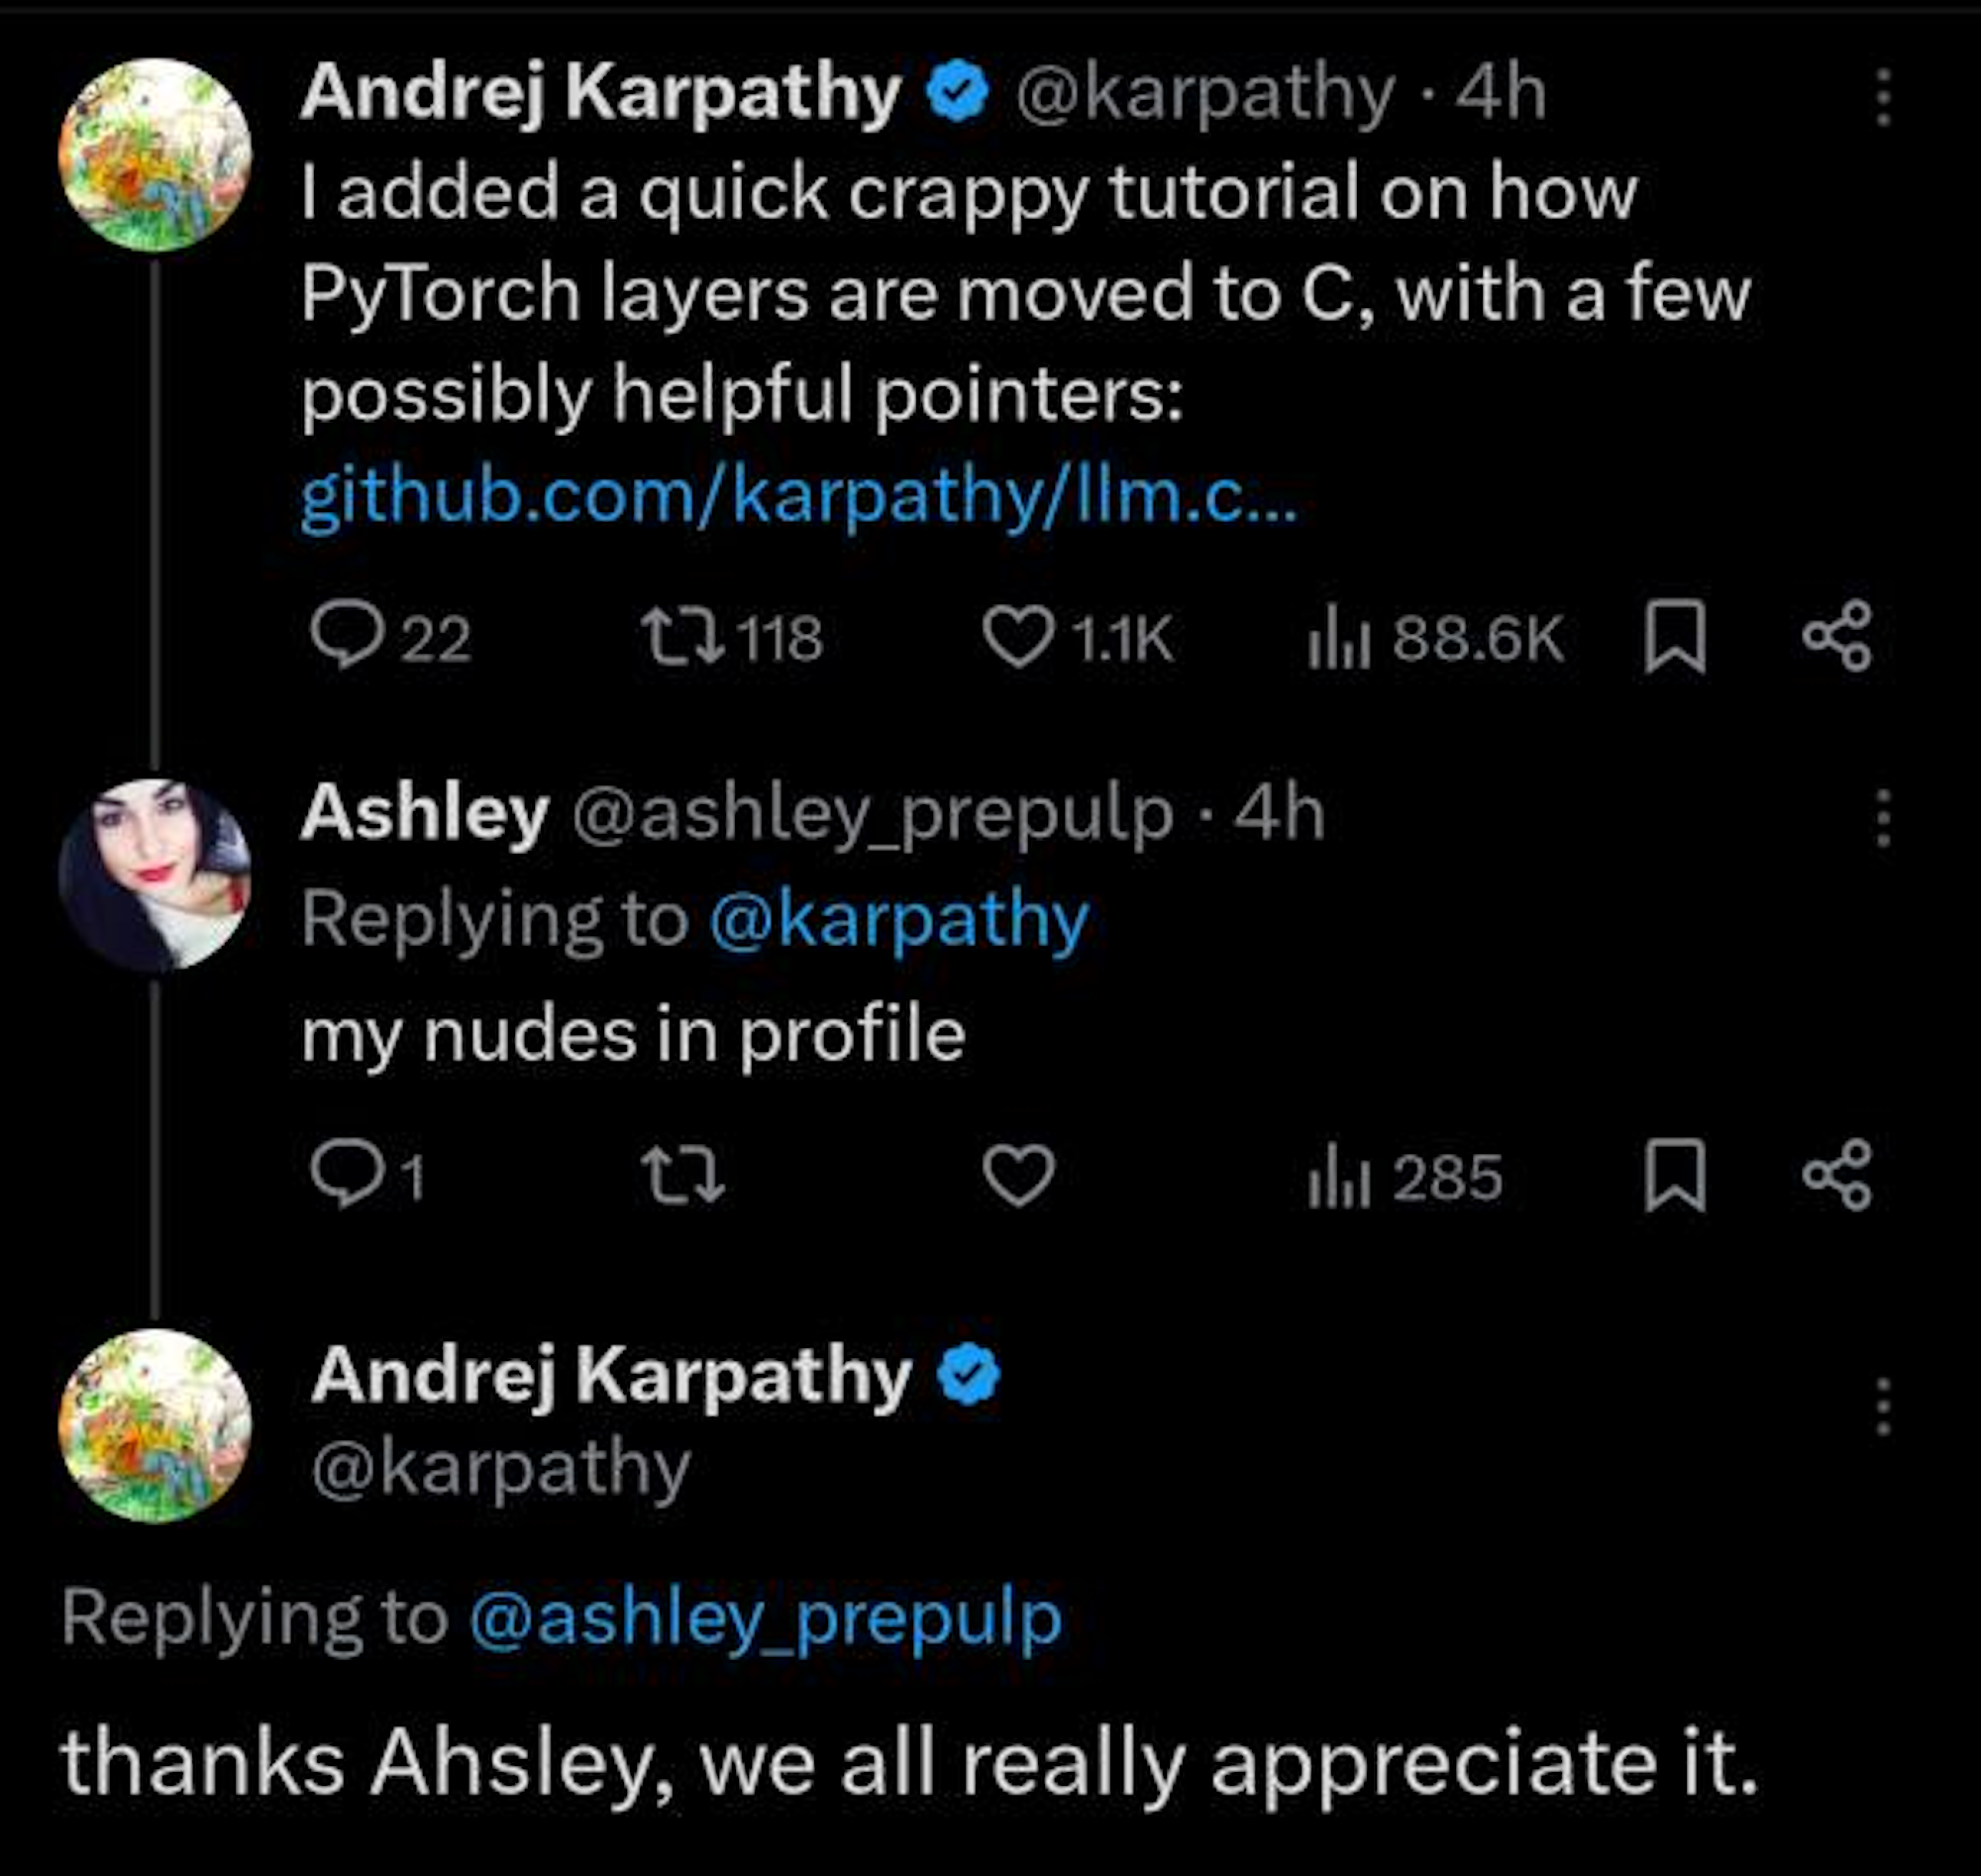Open more options on Karpathy's final reply

tap(1883, 1406)
